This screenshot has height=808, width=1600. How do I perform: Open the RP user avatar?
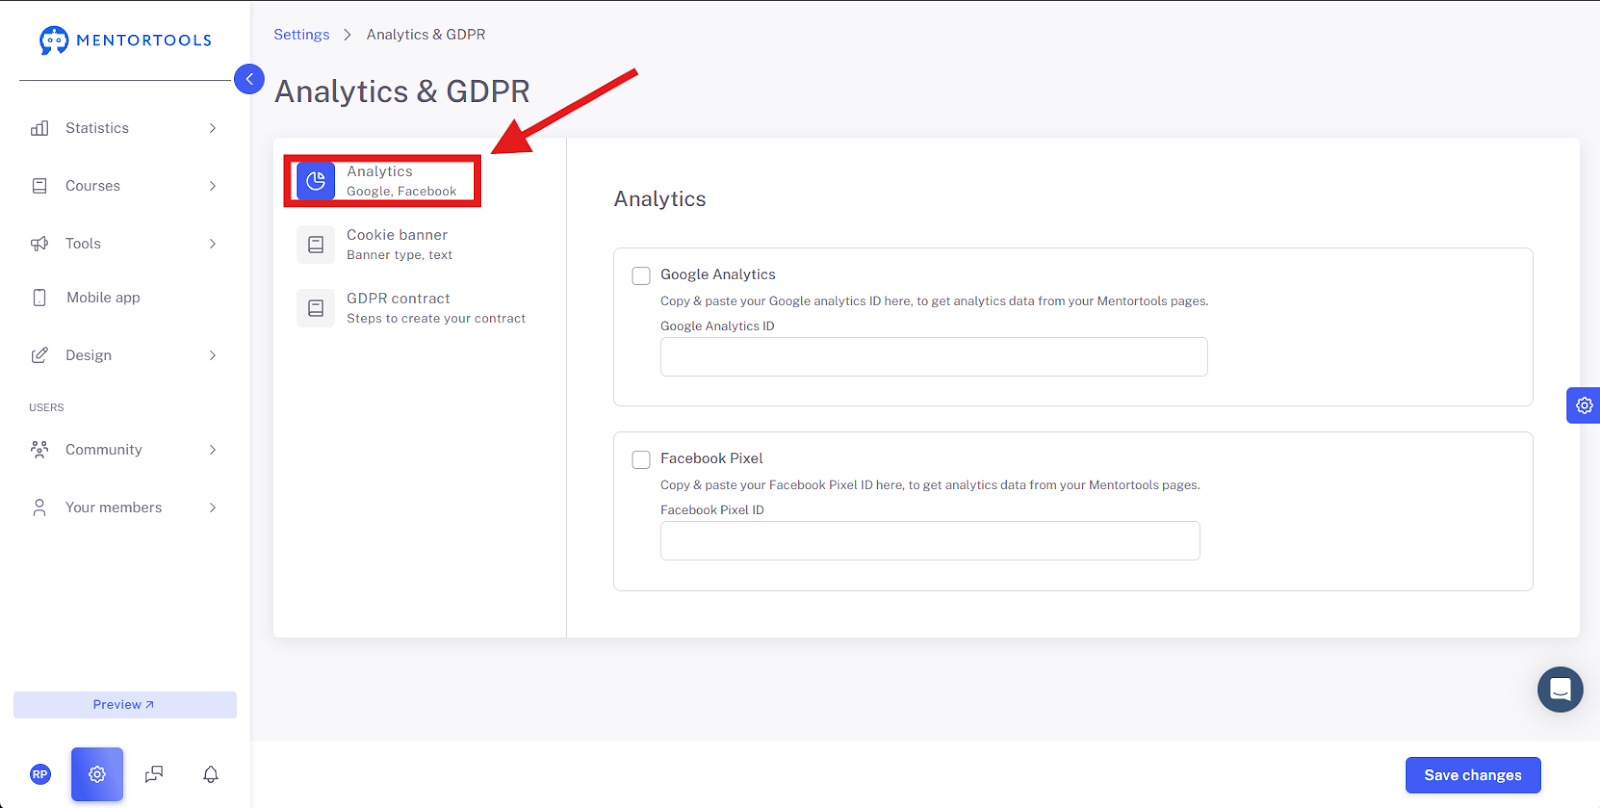(x=40, y=774)
